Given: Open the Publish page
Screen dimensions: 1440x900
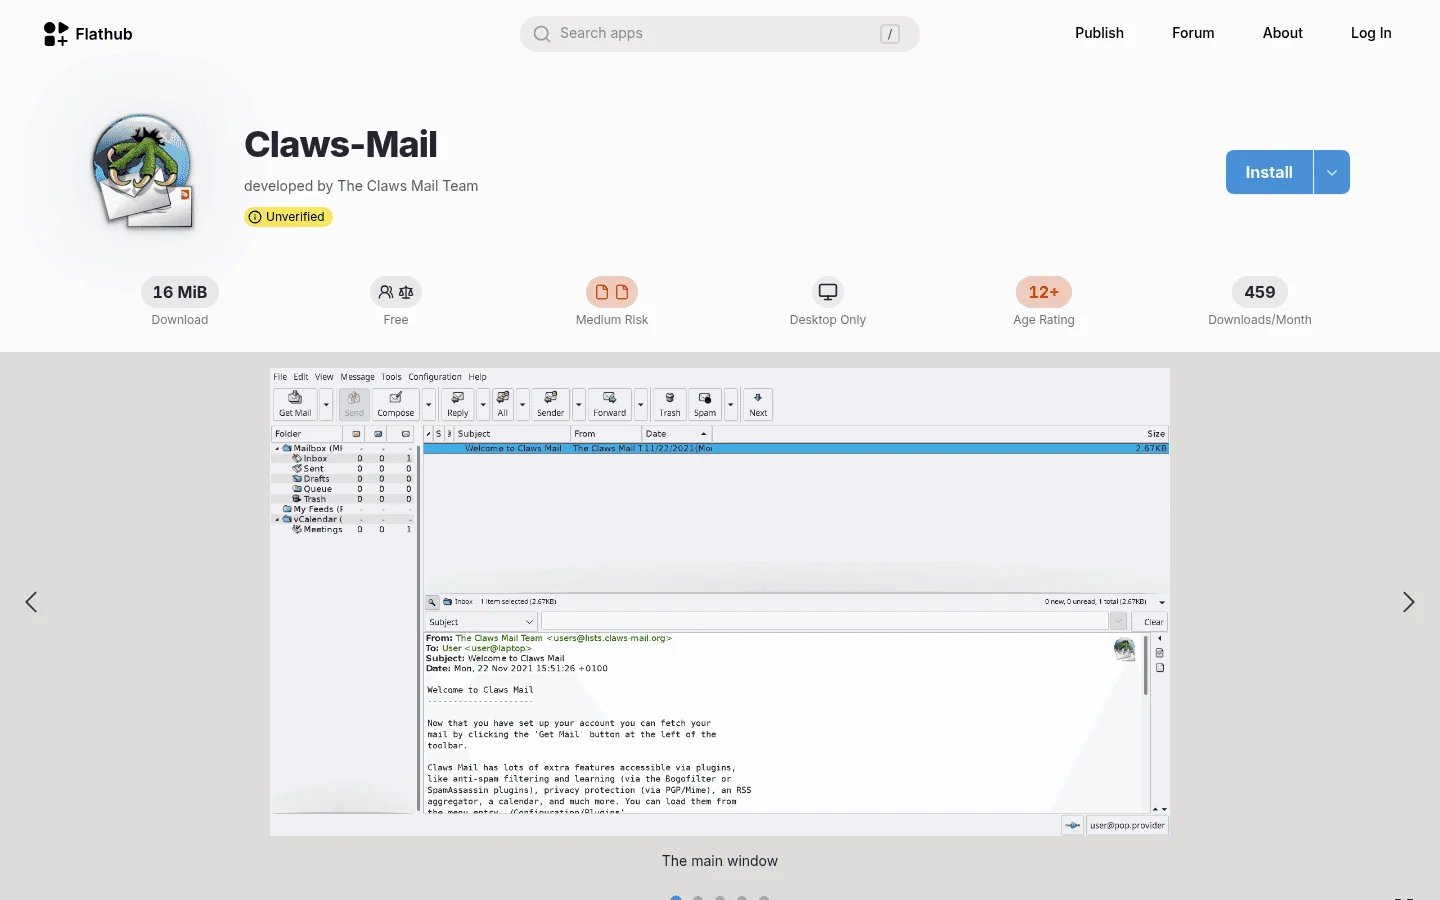Looking at the screenshot, I should pos(1099,33).
